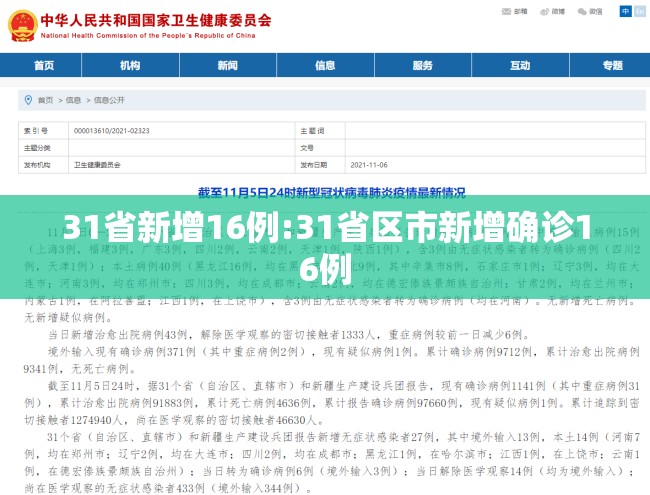Click the National Health Commission English subtitle
Screen dimensions: 650x495
coord(148,36)
